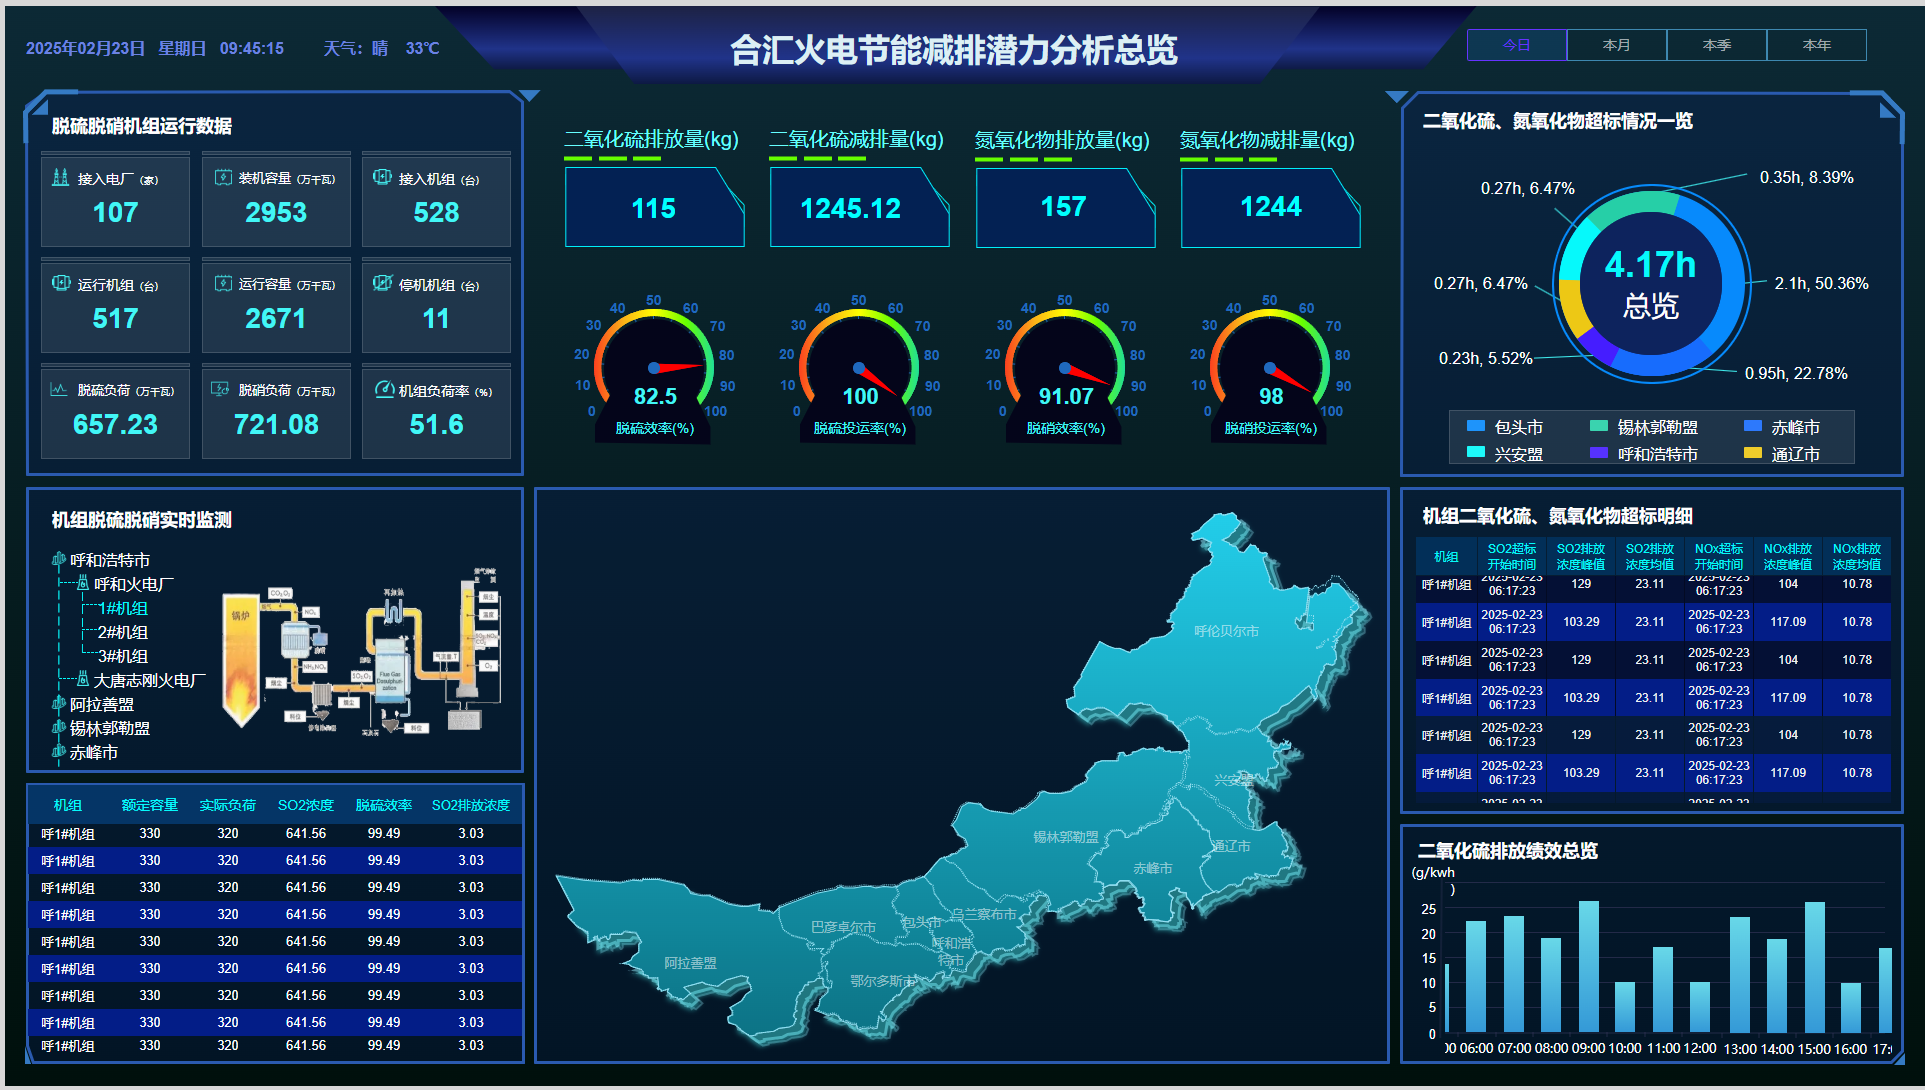Switch to the 本月 time tab
1925x1090 pixels.
pos(1616,45)
